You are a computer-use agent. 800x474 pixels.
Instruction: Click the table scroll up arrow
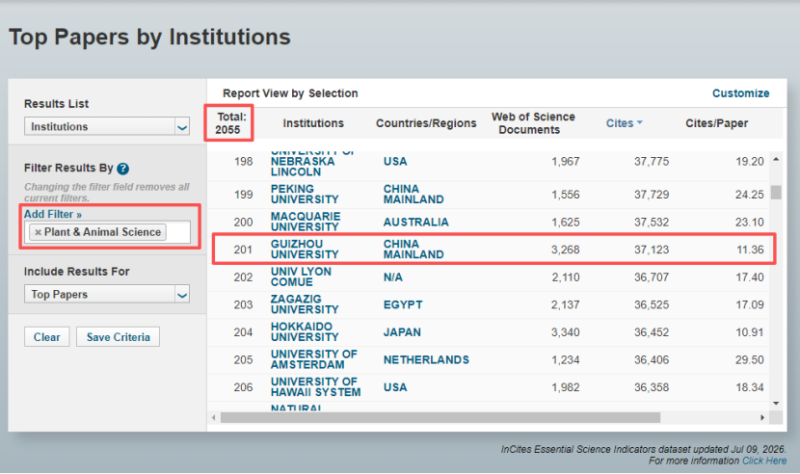776,160
